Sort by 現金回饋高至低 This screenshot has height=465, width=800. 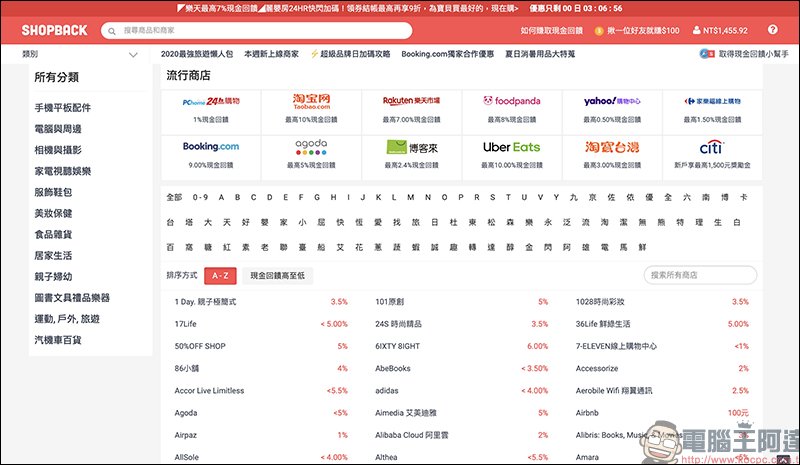pos(277,276)
